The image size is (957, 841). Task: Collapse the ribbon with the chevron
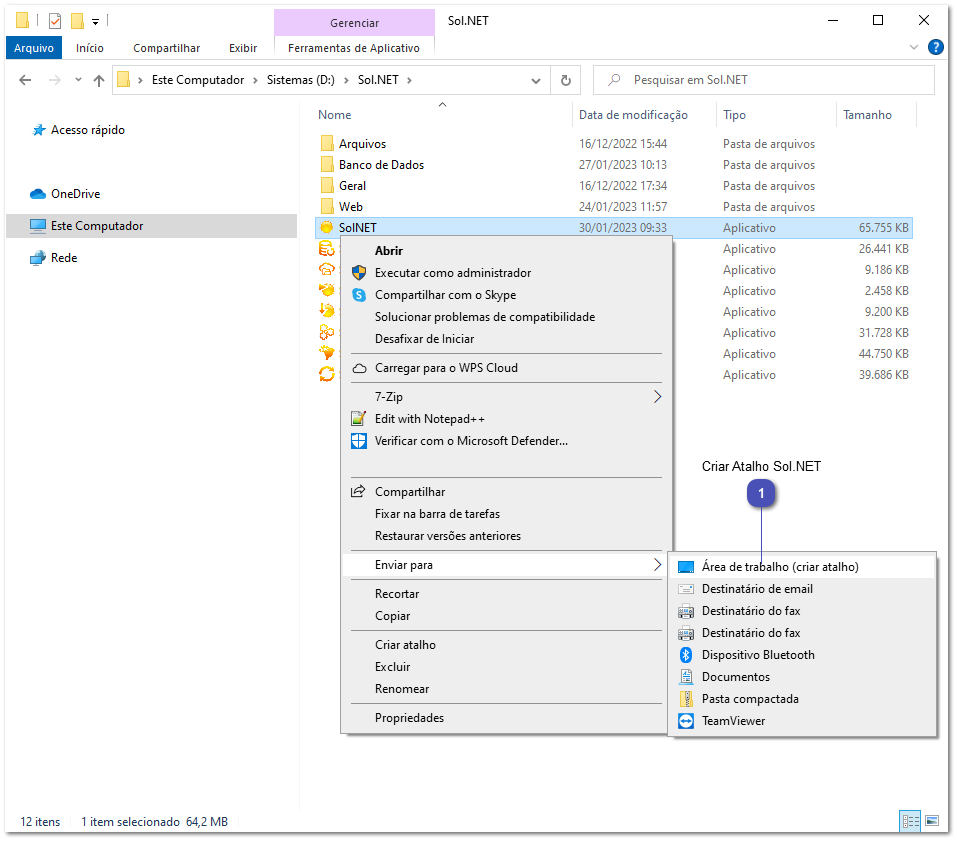pyautogui.click(x=913, y=47)
